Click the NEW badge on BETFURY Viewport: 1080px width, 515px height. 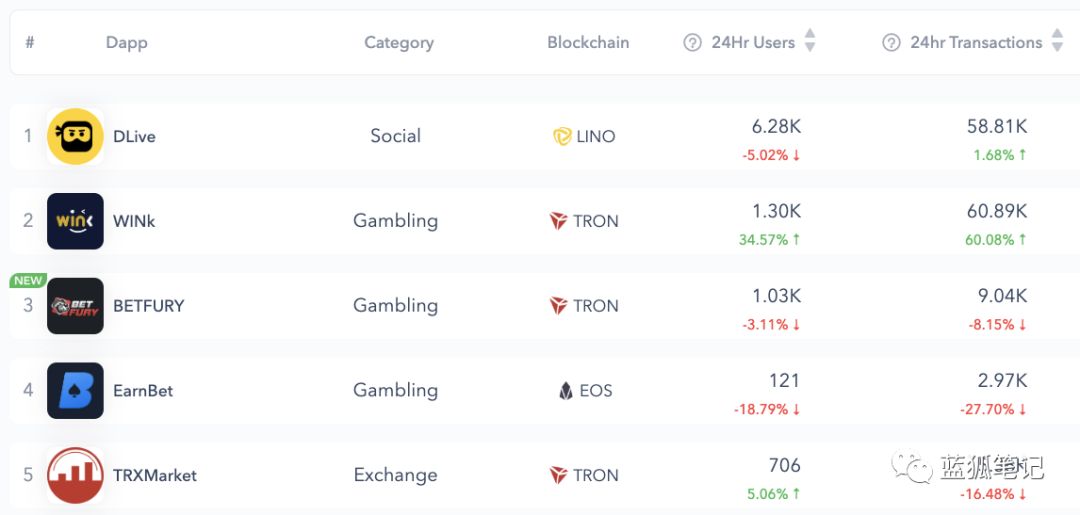click(x=28, y=281)
